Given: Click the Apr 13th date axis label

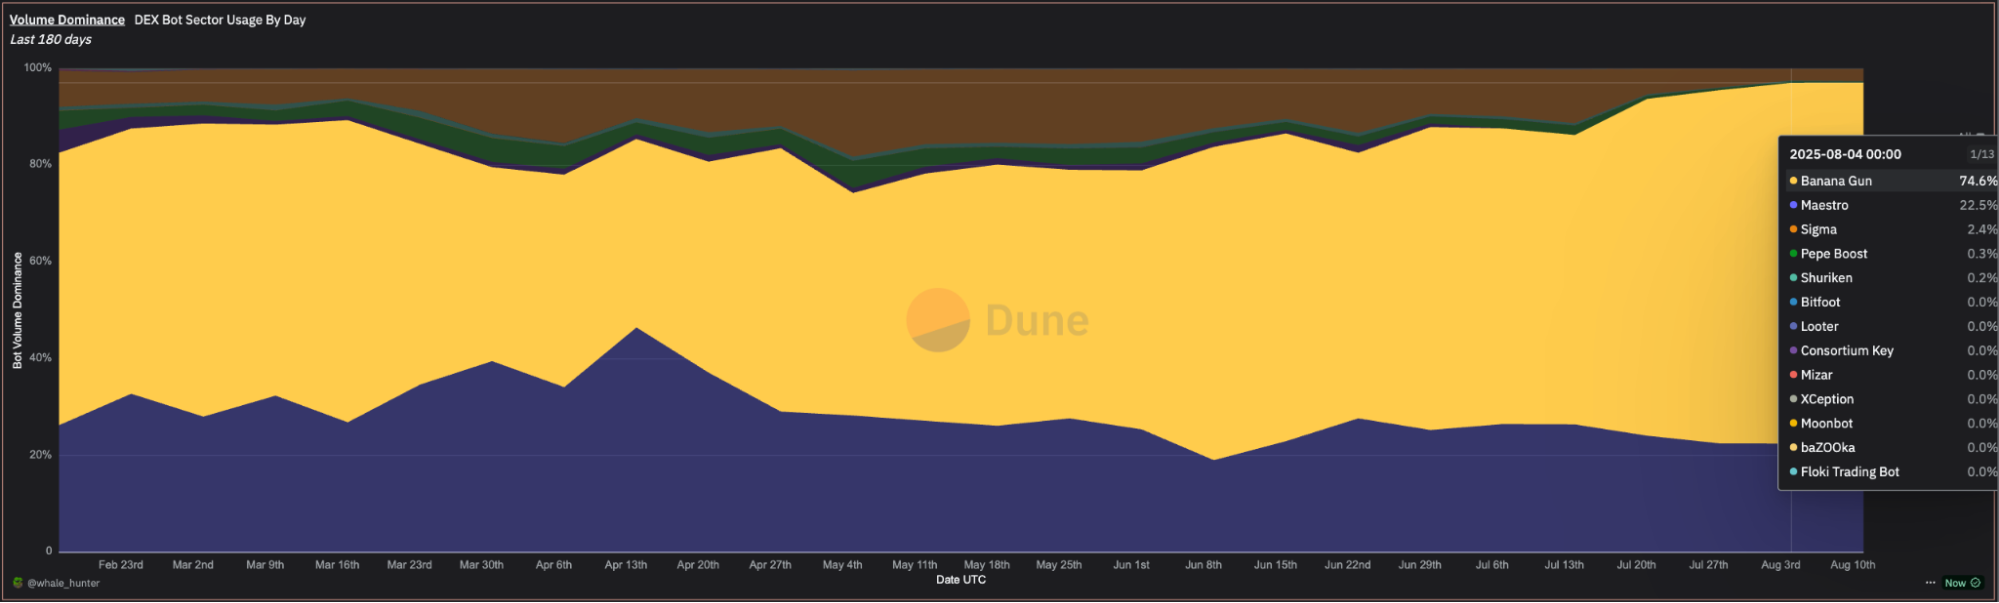Looking at the screenshot, I should [626, 565].
